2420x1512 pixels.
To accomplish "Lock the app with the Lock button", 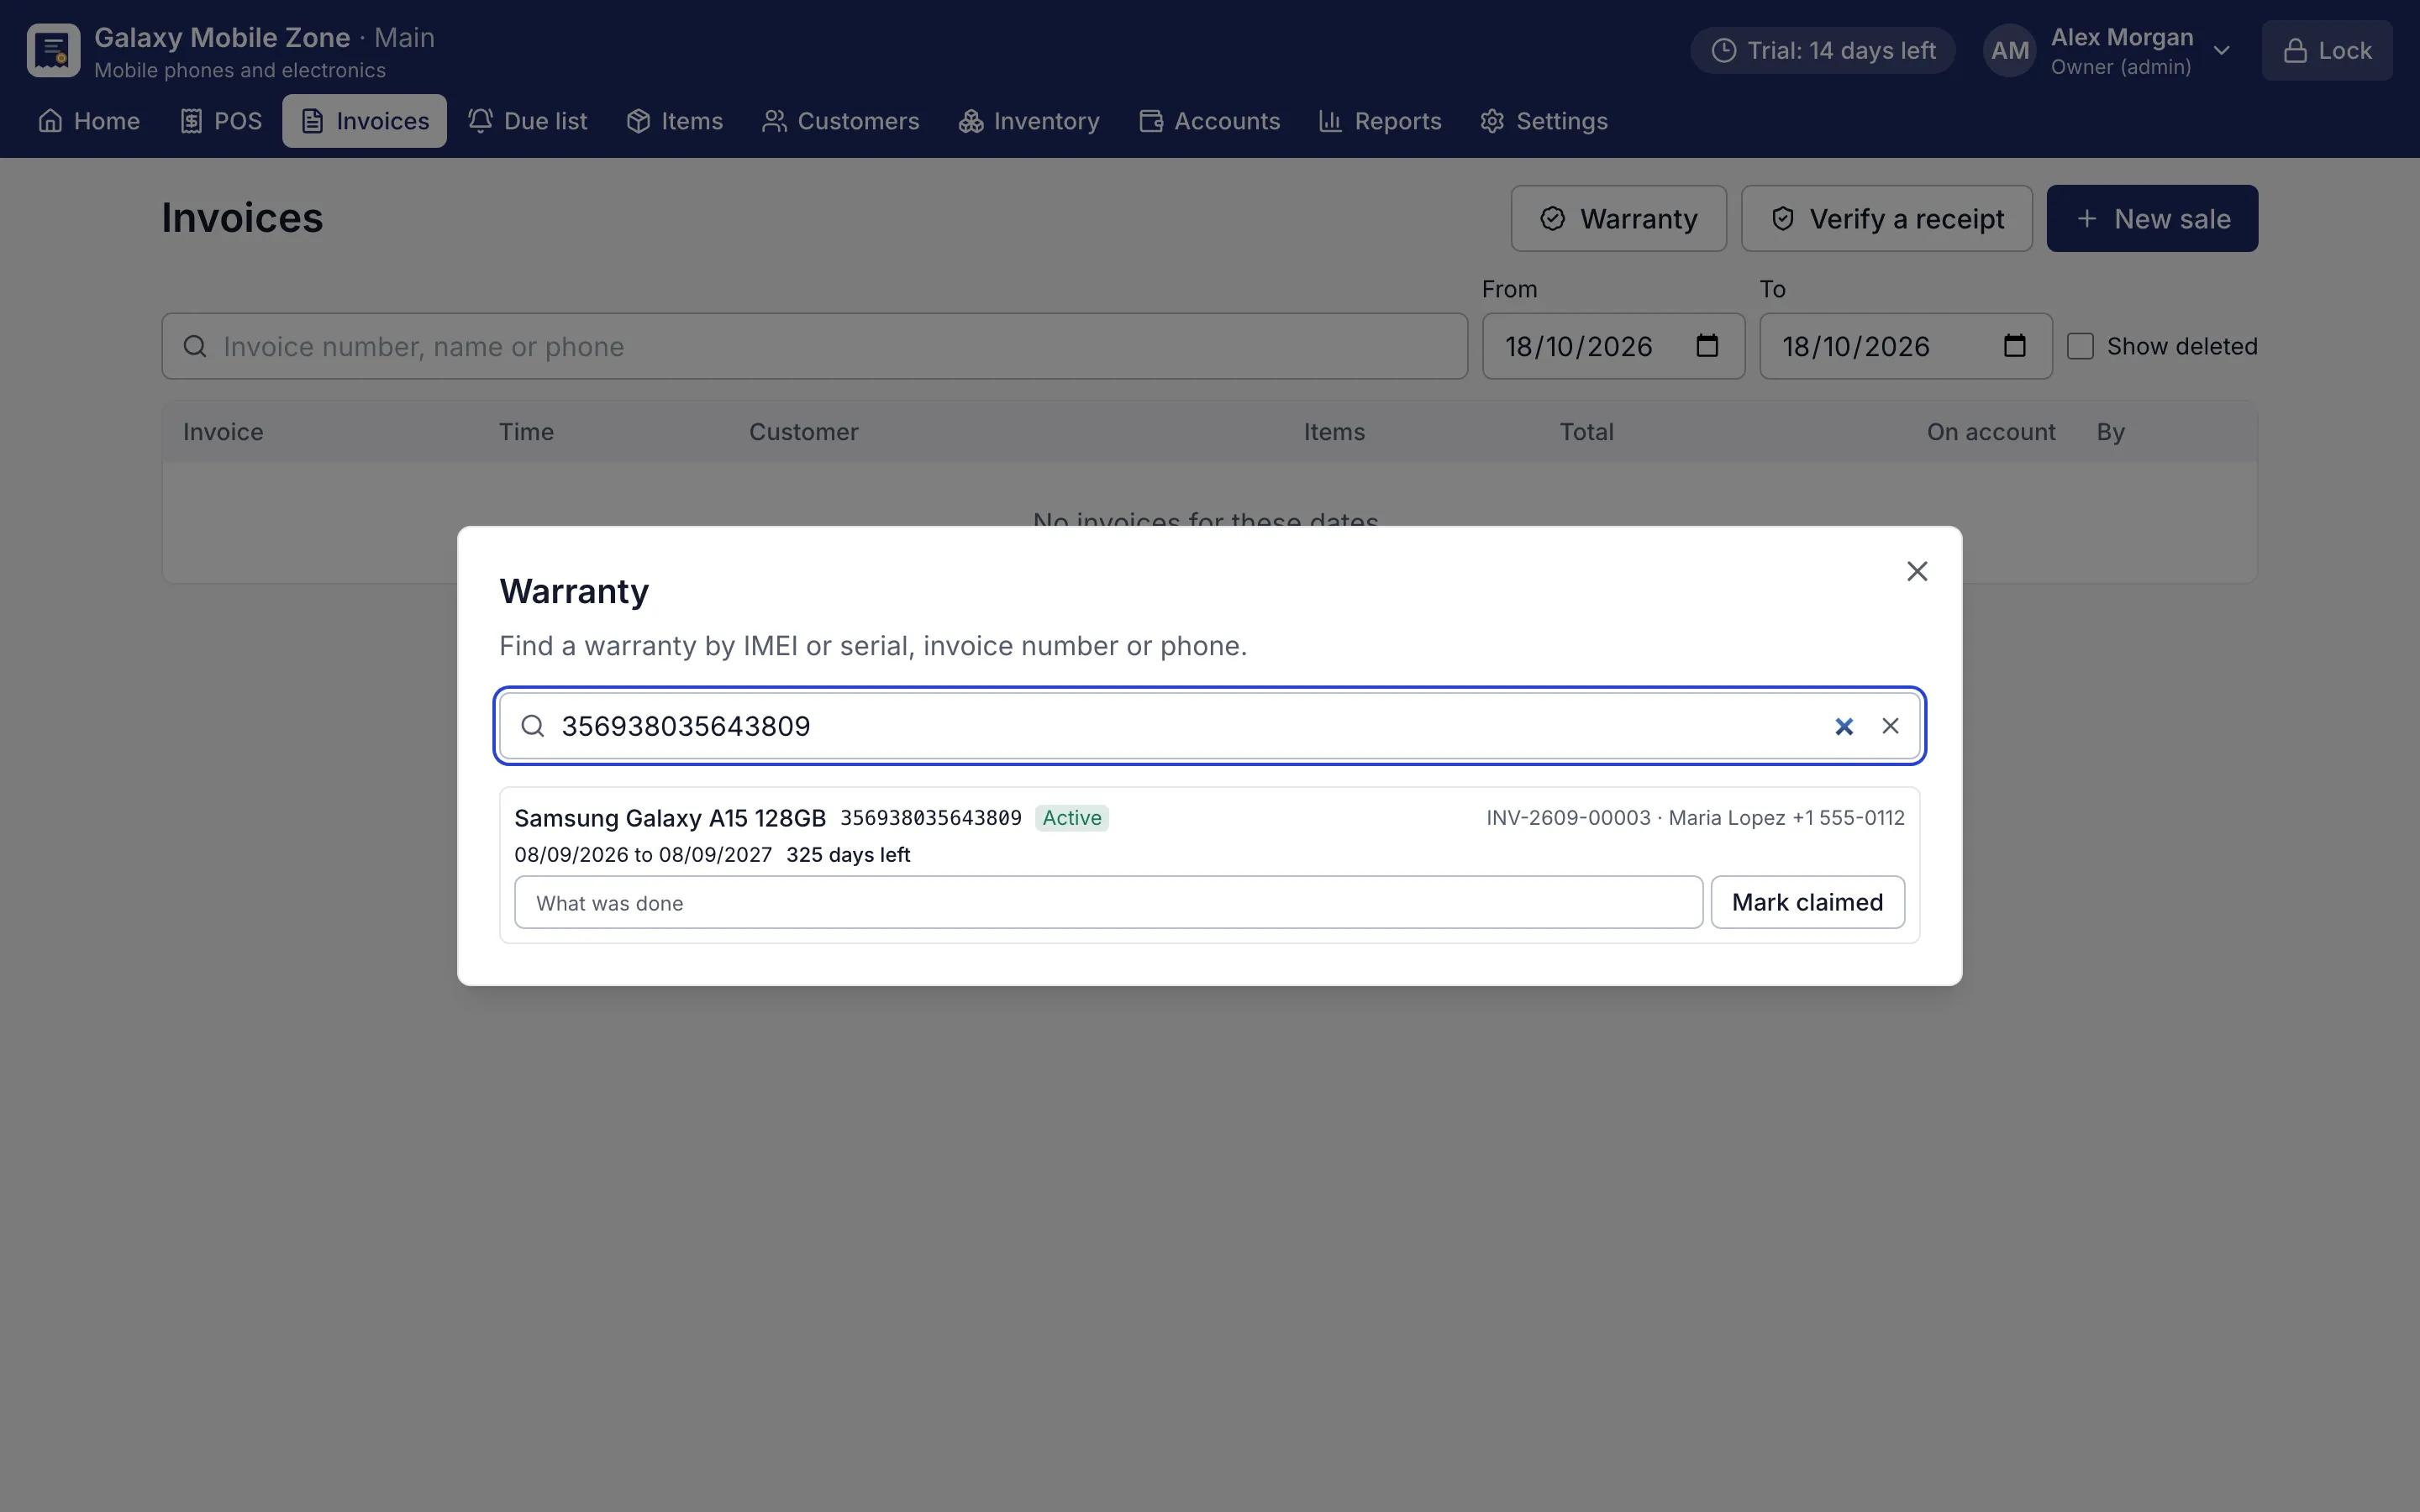I will 2327,50.
